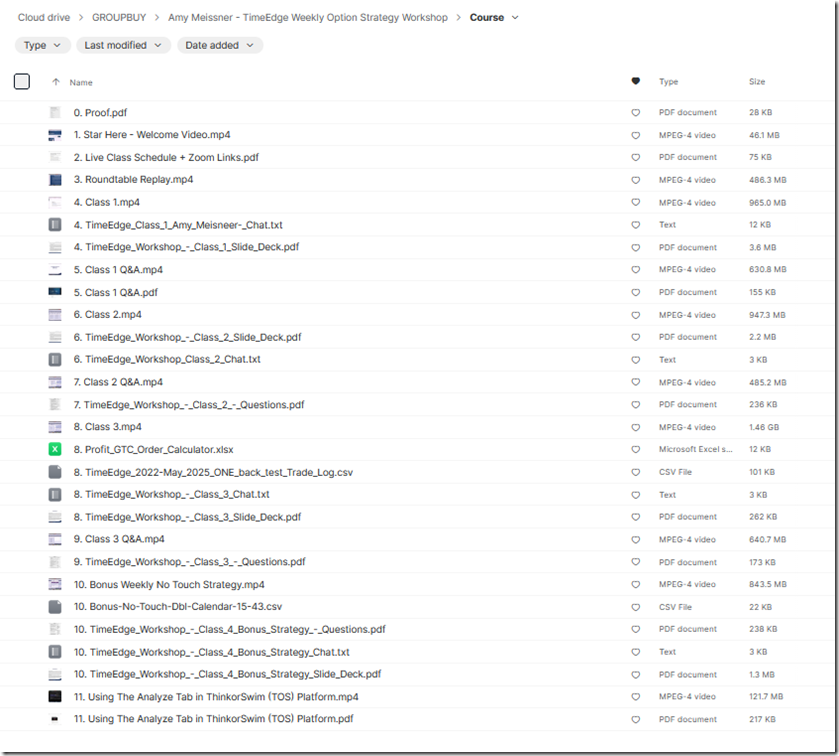
Task: Expand the Last modified filter dropdown
Action: pyautogui.click(x=123, y=45)
